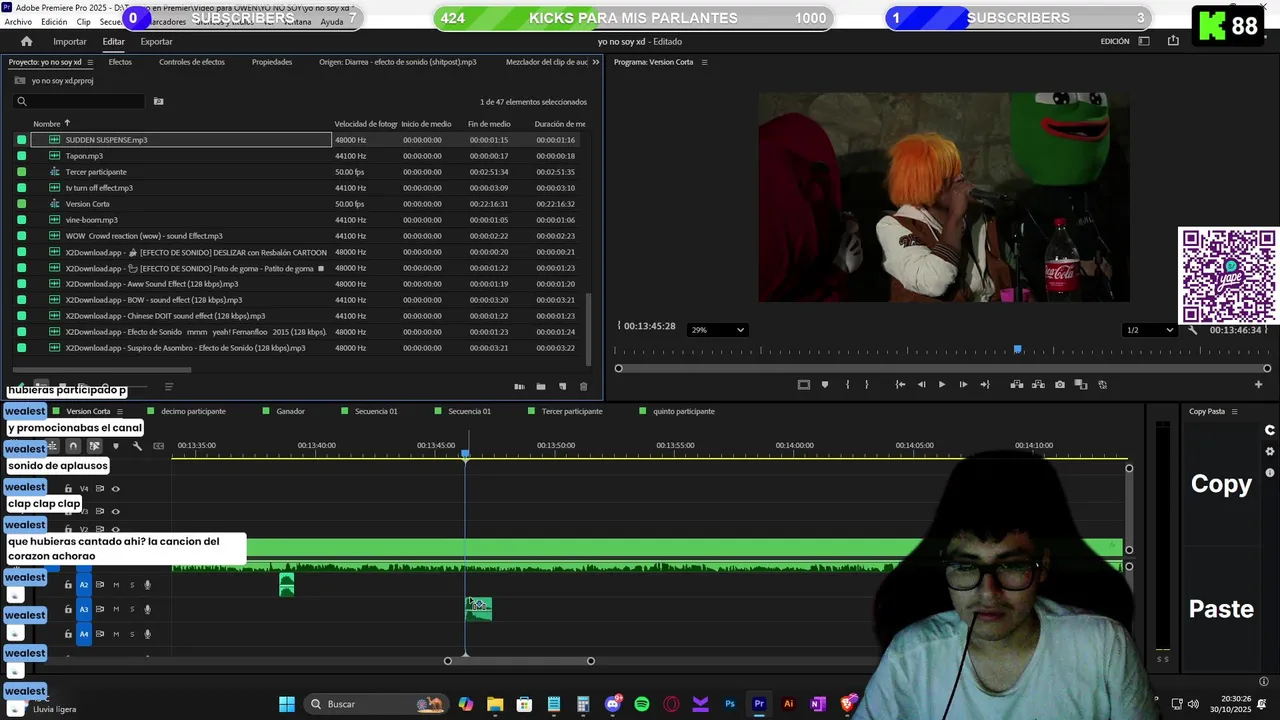Open the zoom level 29% dropdown
Screen dimensions: 1280x720
click(x=717, y=330)
